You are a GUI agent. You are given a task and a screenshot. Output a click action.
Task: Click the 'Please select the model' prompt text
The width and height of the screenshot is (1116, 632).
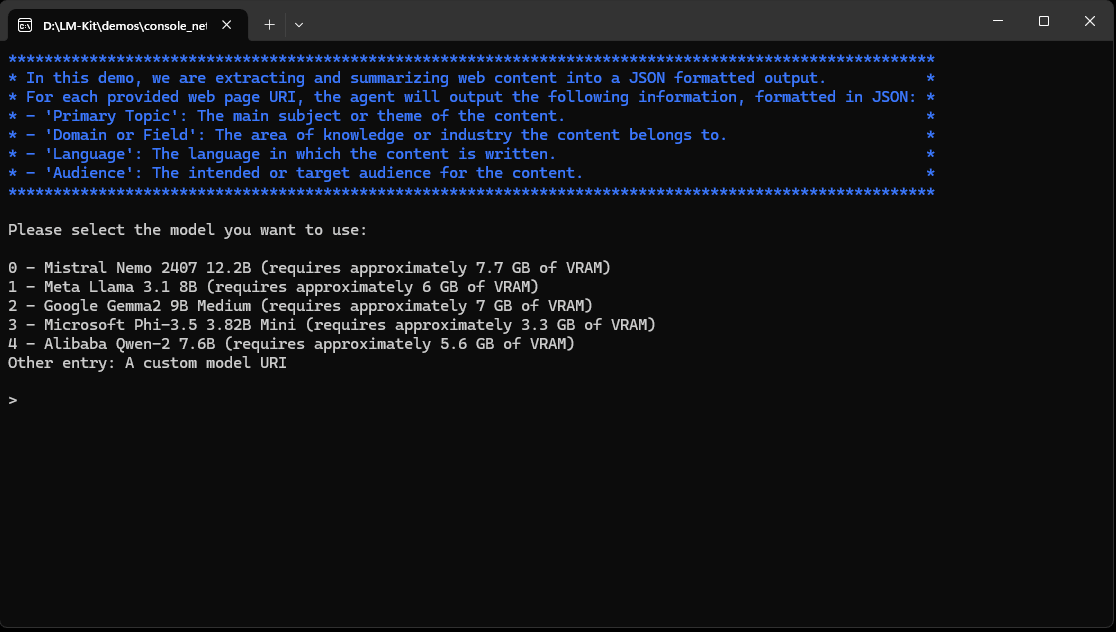point(188,230)
